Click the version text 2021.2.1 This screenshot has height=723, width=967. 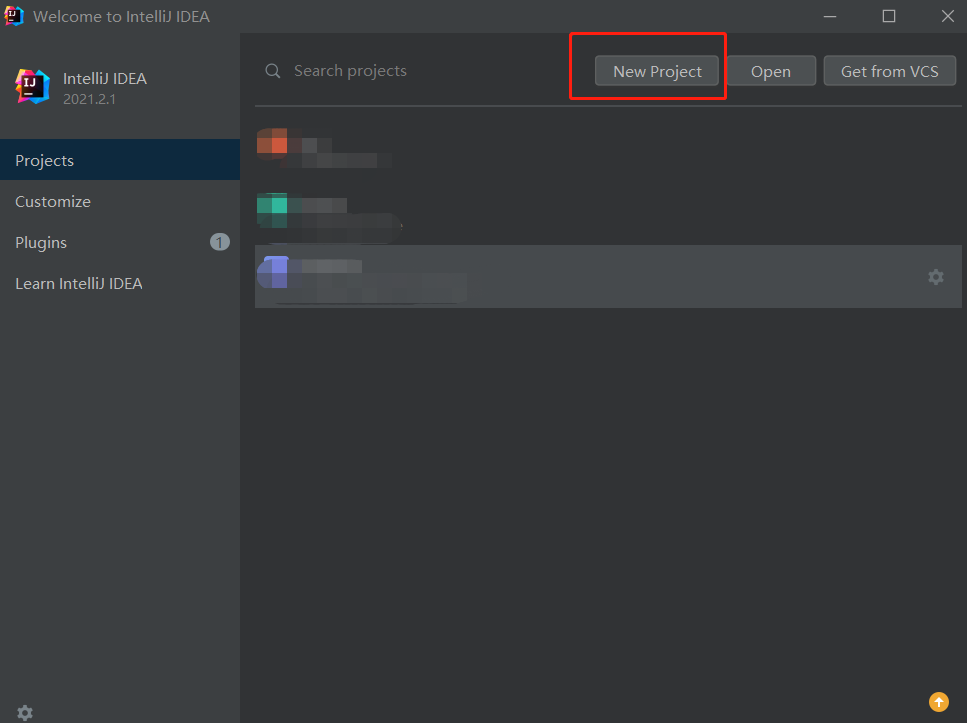coord(89,99)
